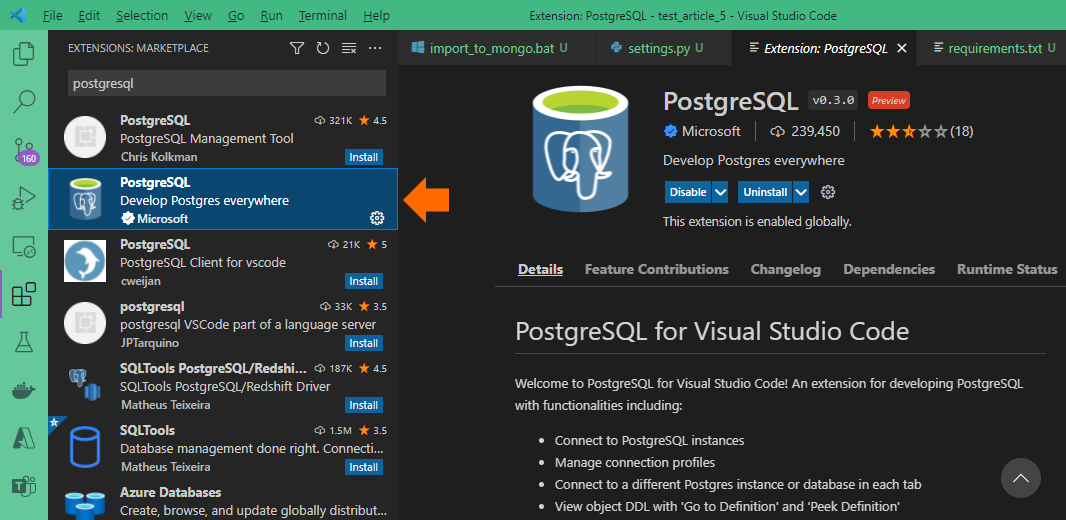Screen dimensions: 1066x520
Task: Select the Feature Contributions tab
Action: point(657,269)
